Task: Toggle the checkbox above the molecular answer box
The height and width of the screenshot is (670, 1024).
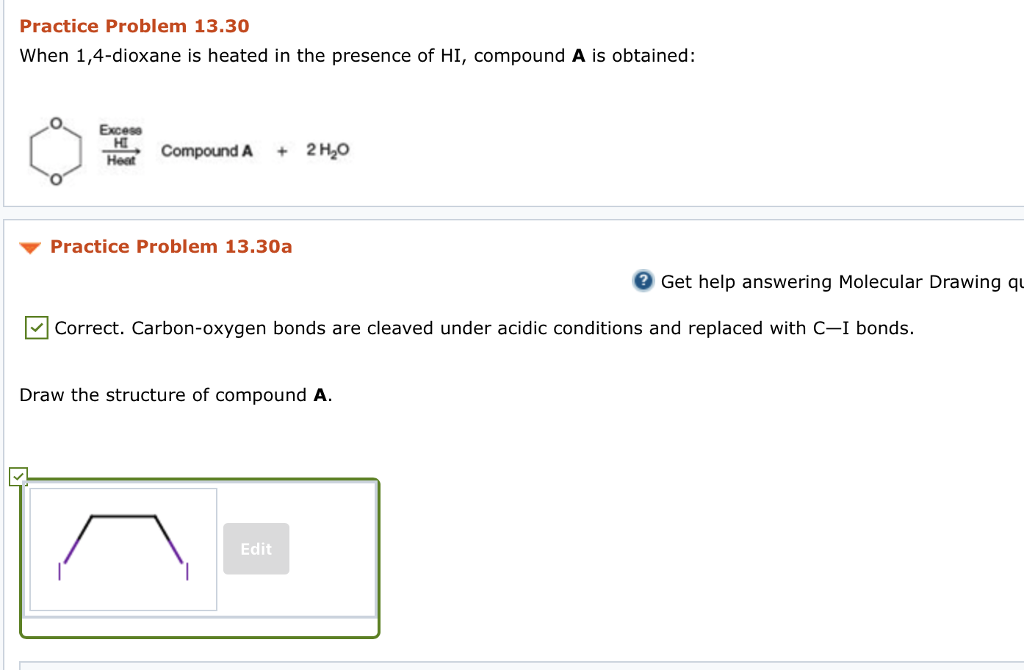Action: (x=19, y=476)
